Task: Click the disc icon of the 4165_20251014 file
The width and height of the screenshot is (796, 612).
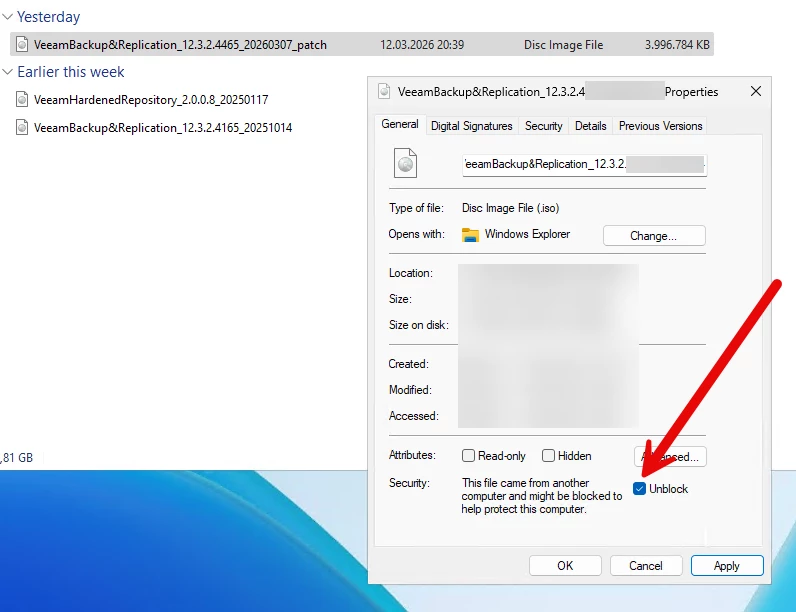Action: click(22, 127)
